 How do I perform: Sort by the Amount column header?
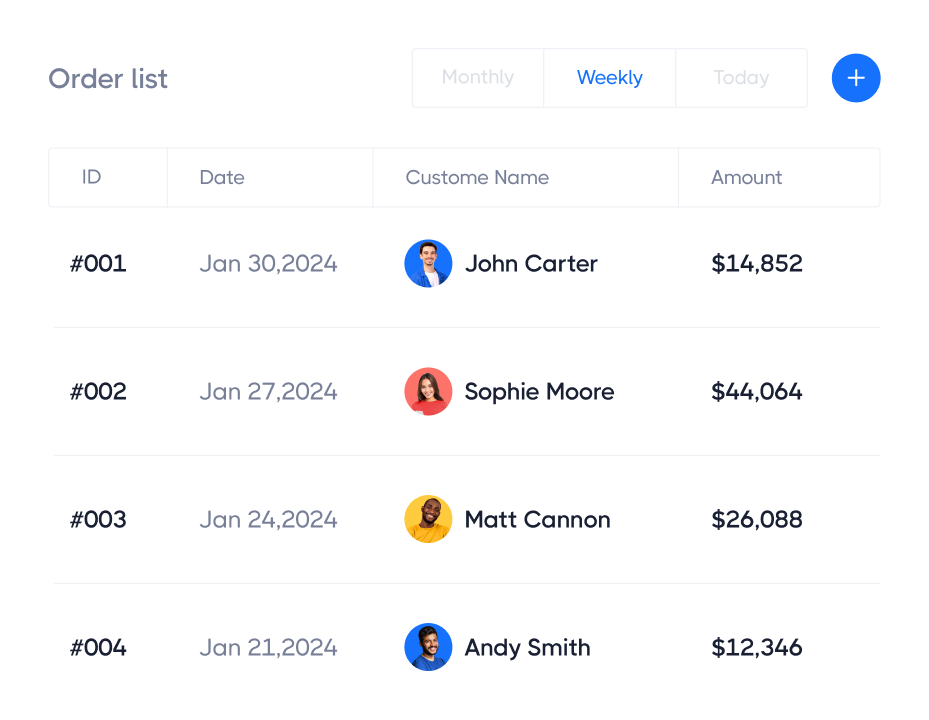coord(746,177)
